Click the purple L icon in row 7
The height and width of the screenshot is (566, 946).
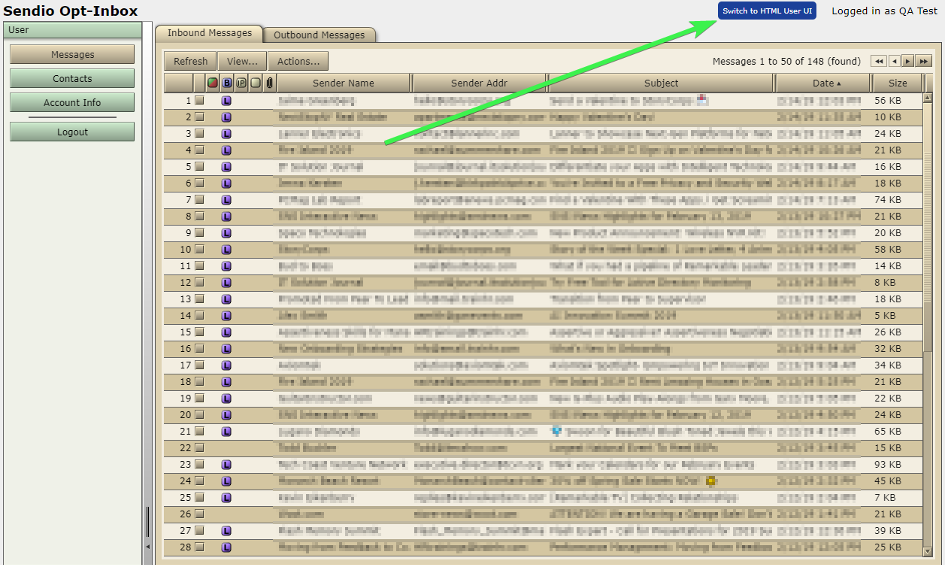[226, 200]
